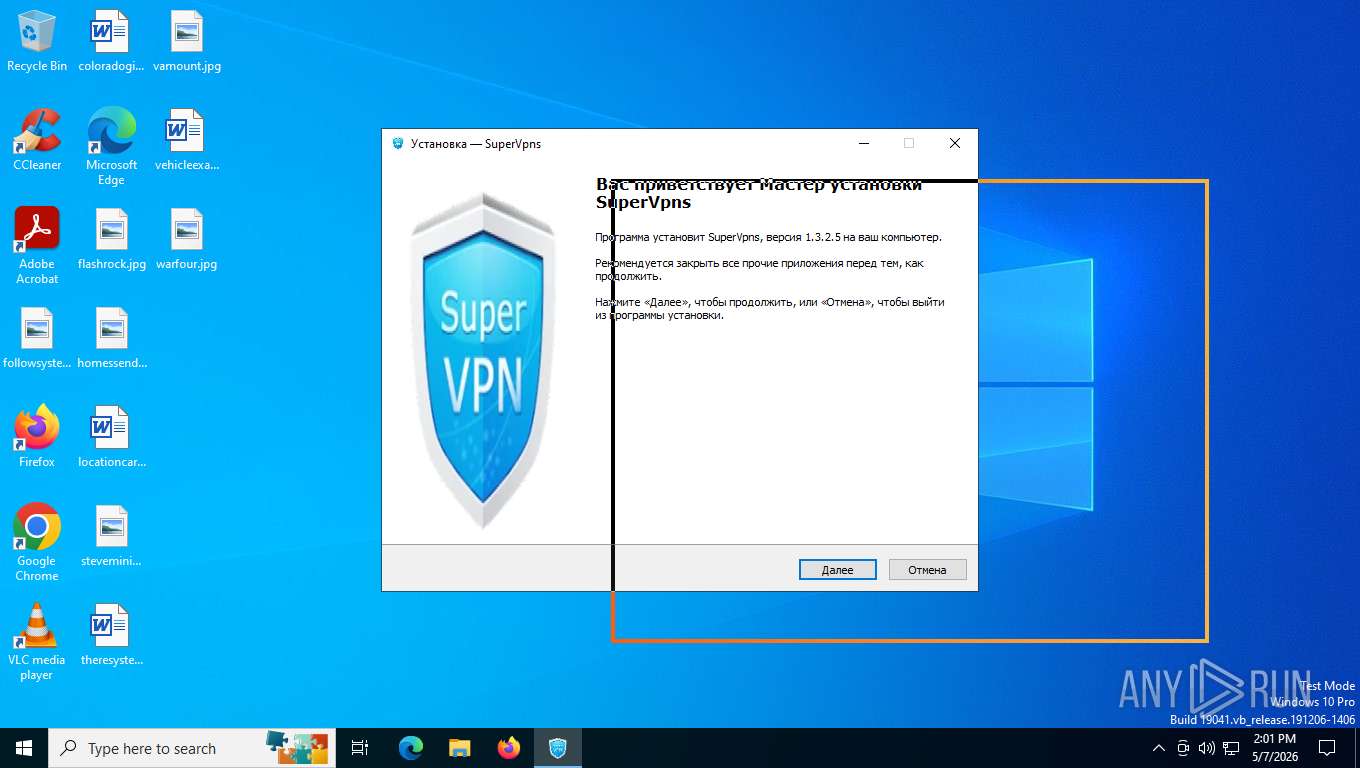This screenshot has height=768, width=1360.
Task: Select the VLC media player shortcut
Action: click(37, 642)
